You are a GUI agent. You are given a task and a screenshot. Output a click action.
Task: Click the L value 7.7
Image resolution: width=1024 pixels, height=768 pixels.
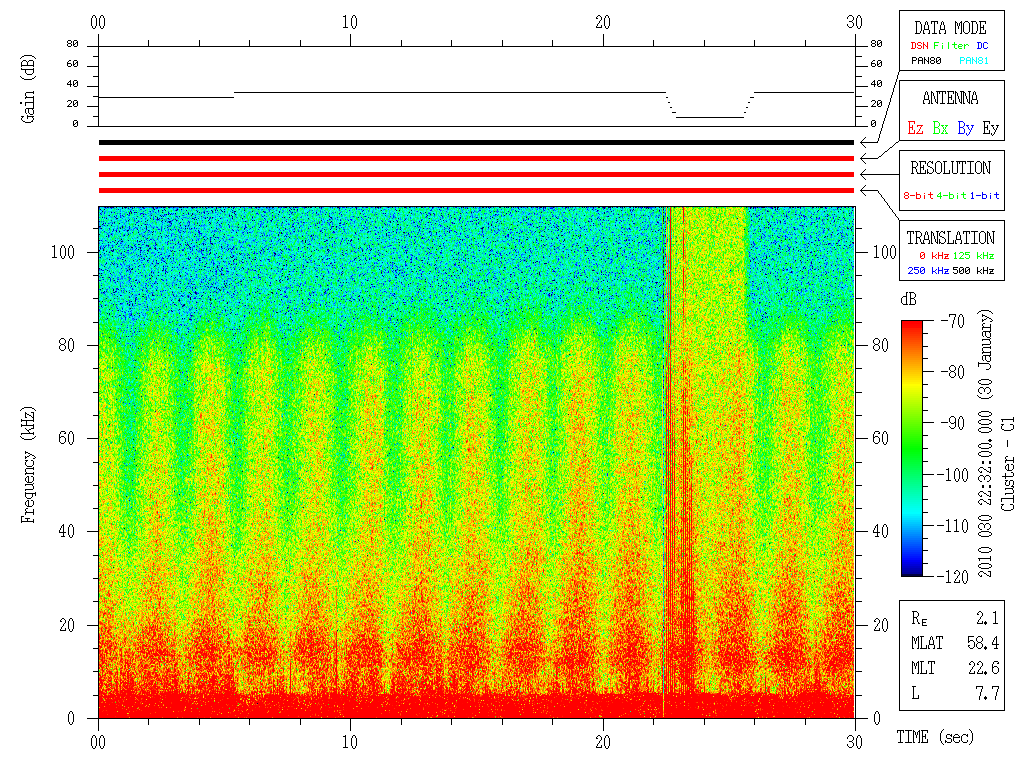987,694
